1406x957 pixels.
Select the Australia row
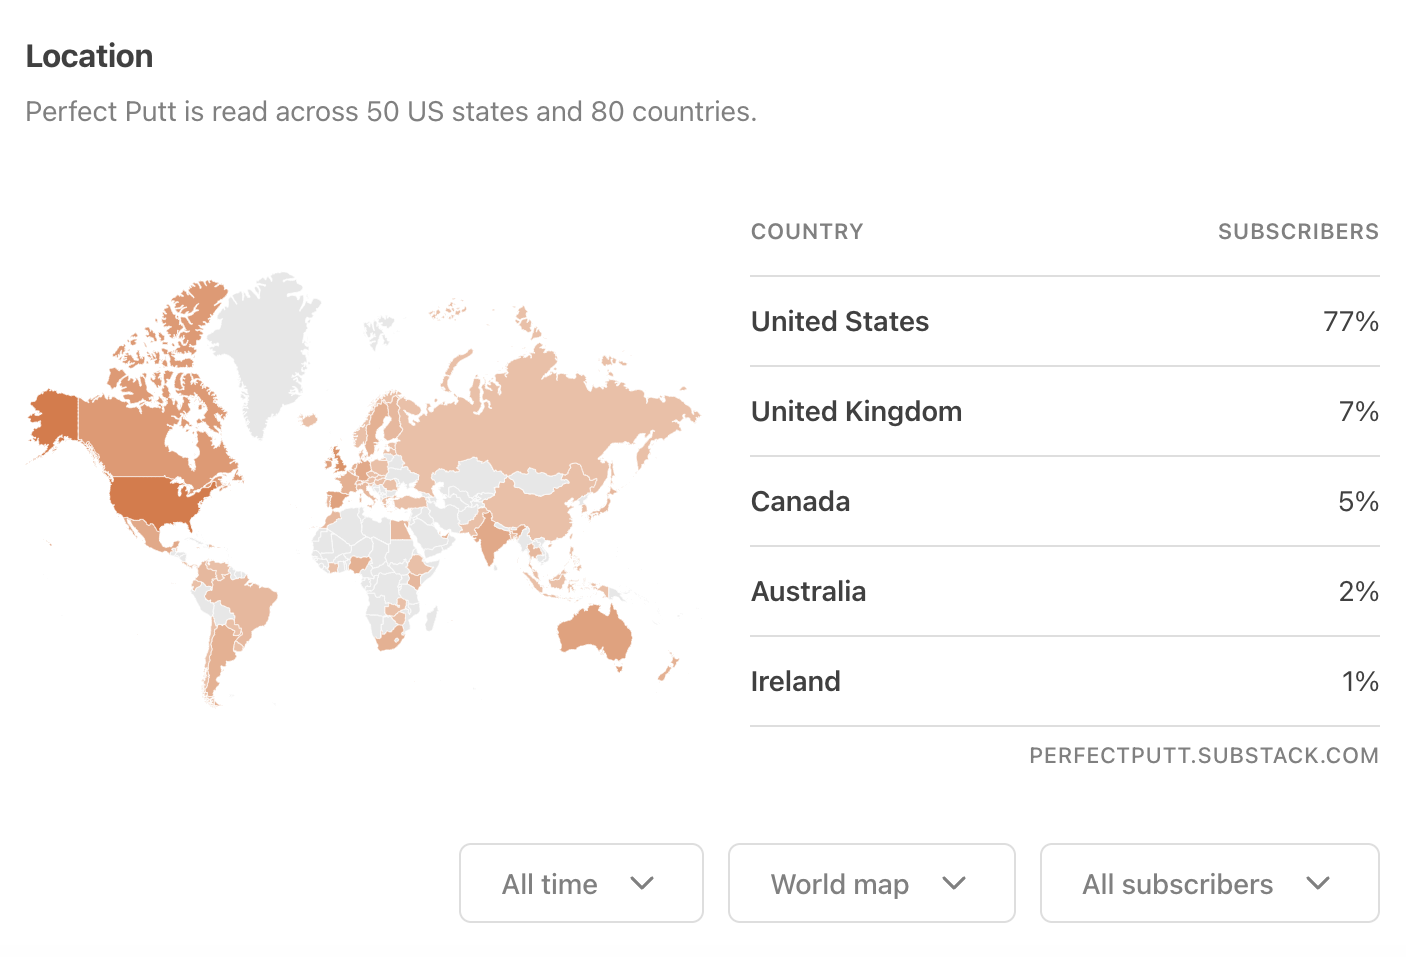(x=1064, y=592)
